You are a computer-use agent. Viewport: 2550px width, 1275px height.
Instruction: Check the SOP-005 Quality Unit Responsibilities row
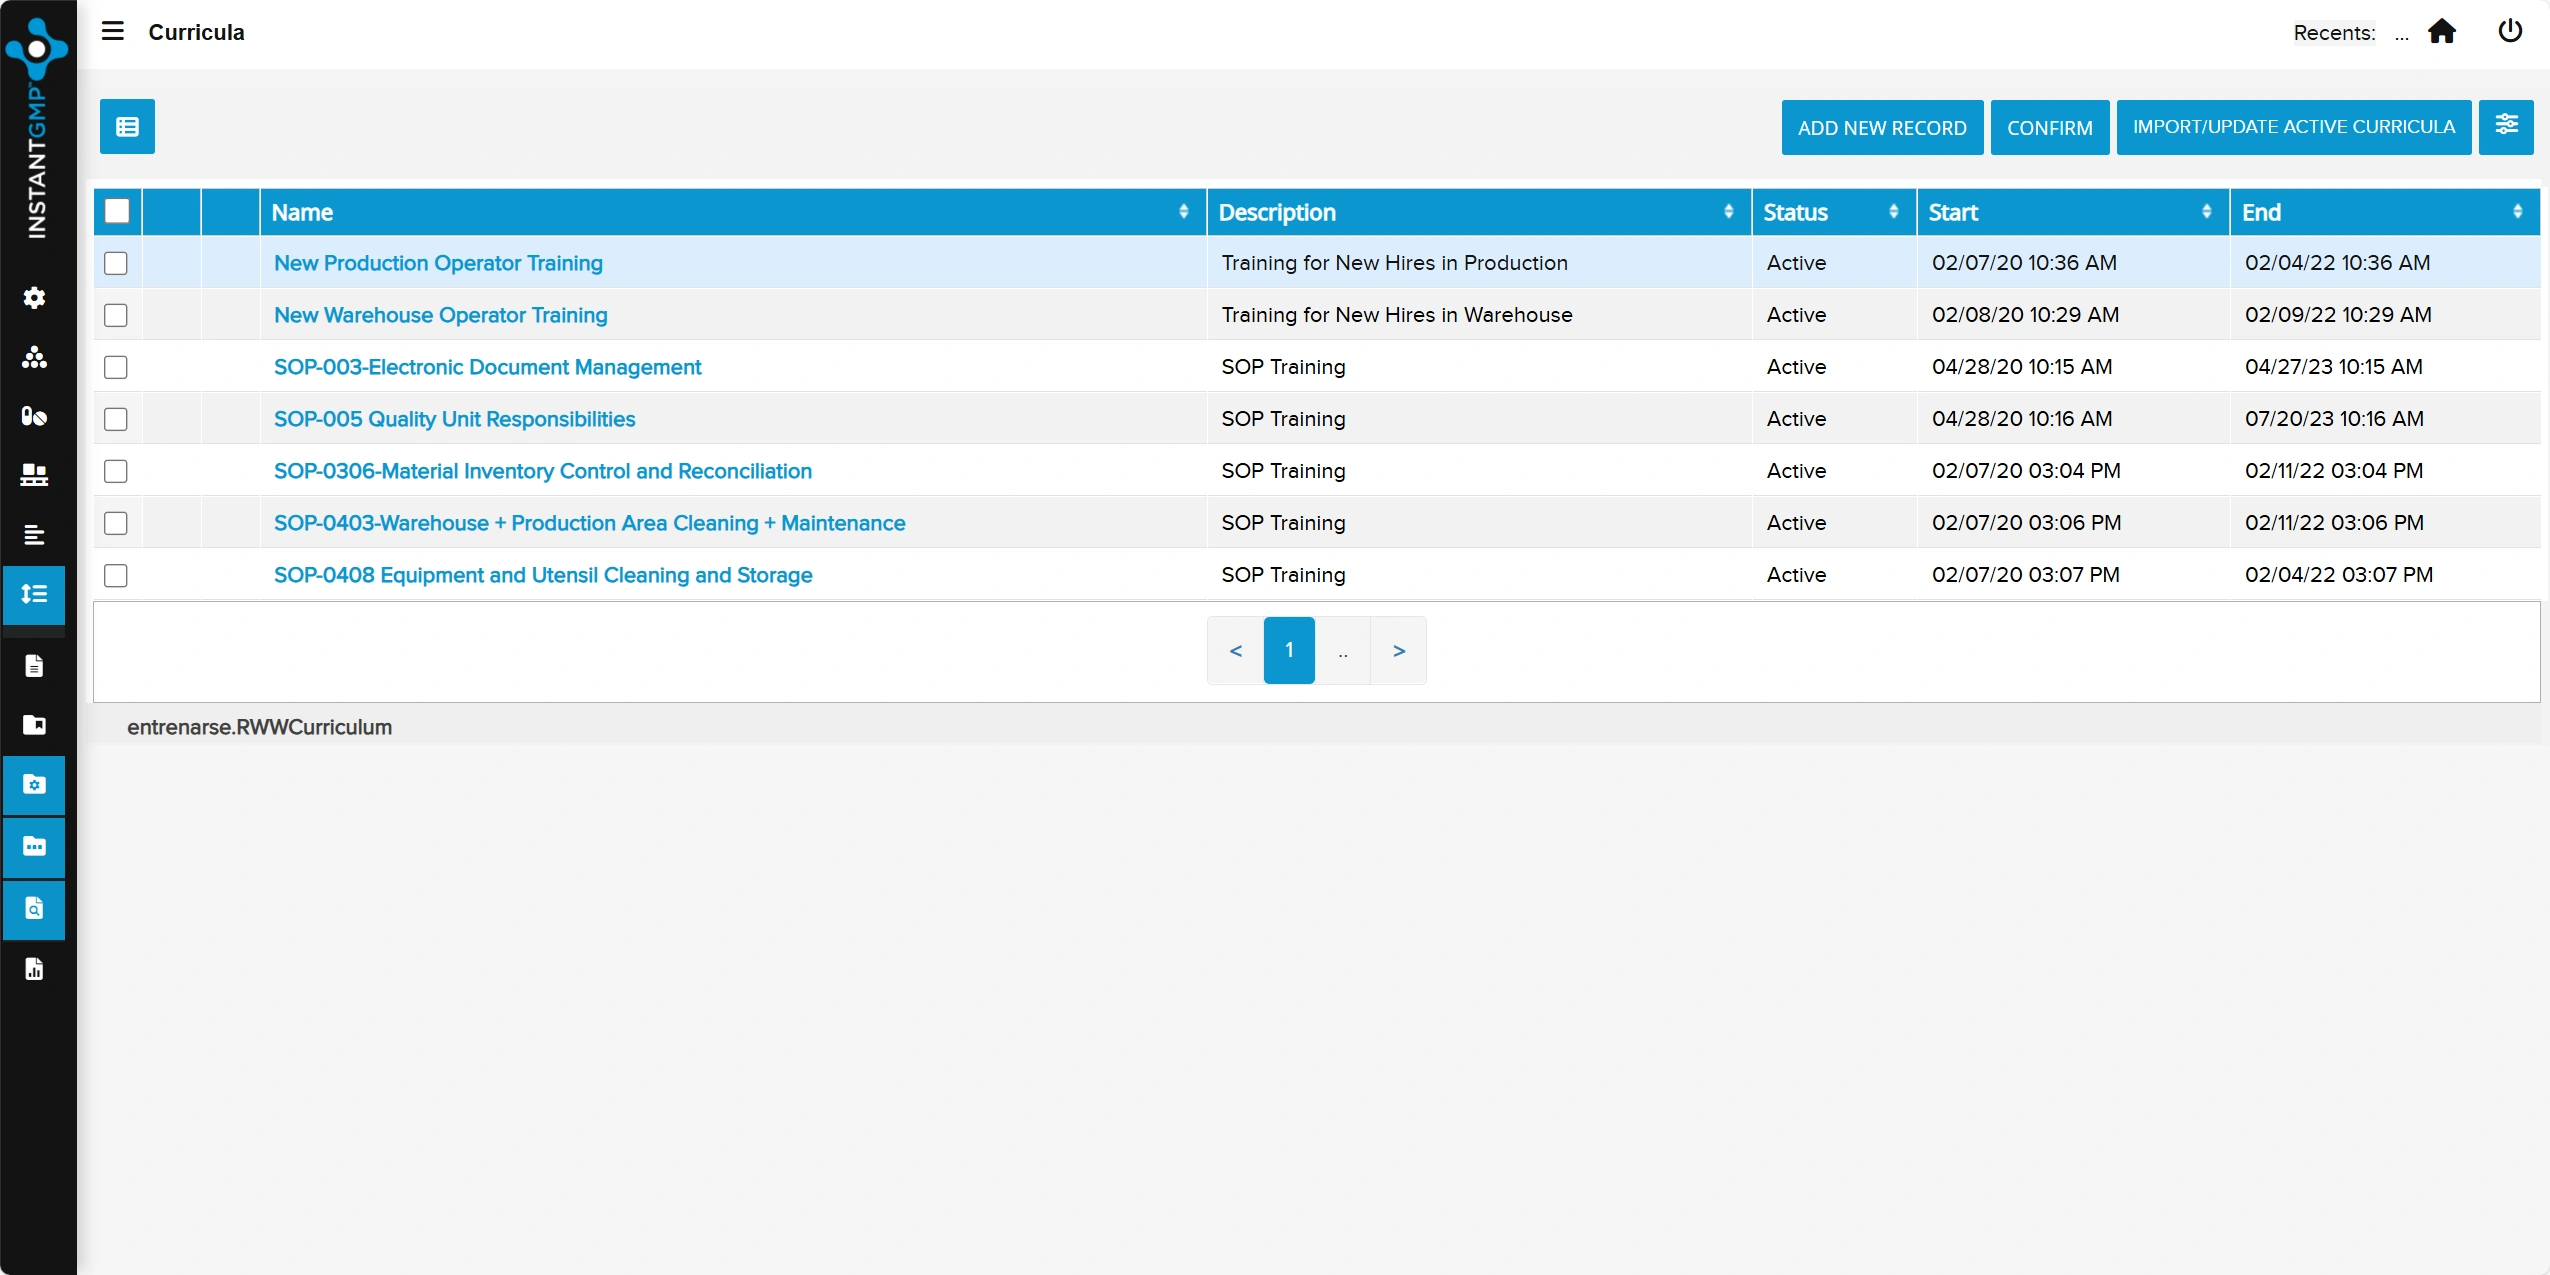point(116,419)
